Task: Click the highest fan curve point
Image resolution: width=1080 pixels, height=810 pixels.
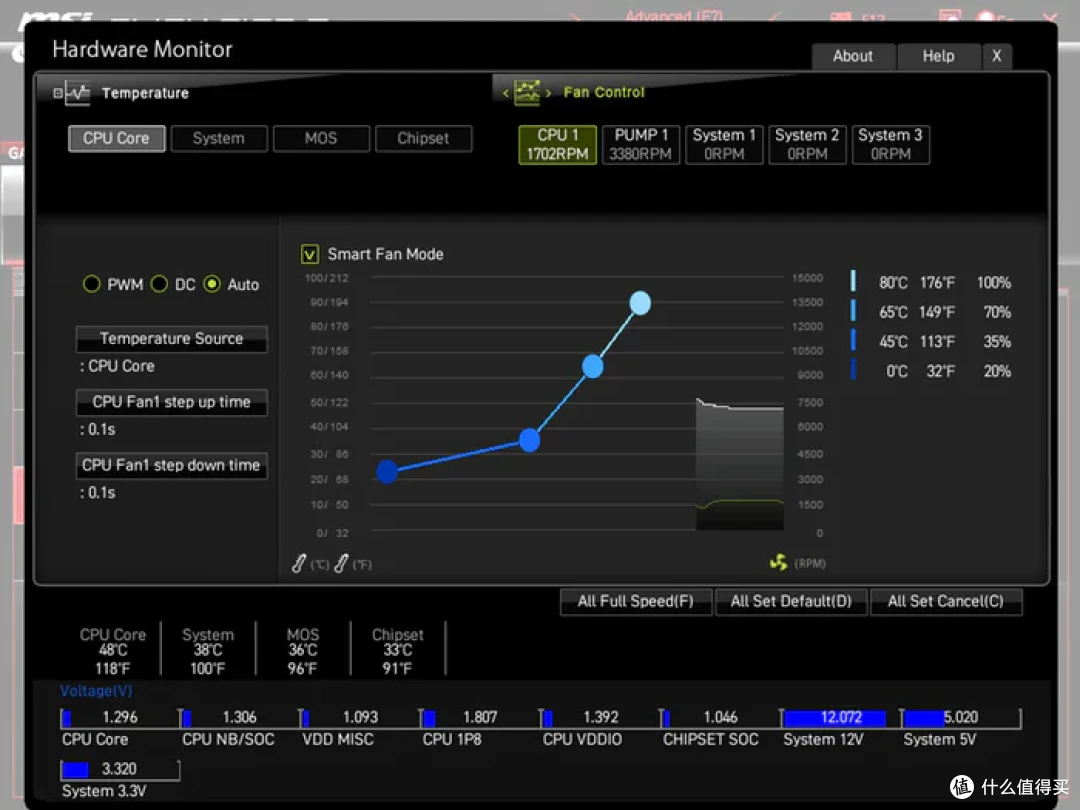Action: click(640, 303)
